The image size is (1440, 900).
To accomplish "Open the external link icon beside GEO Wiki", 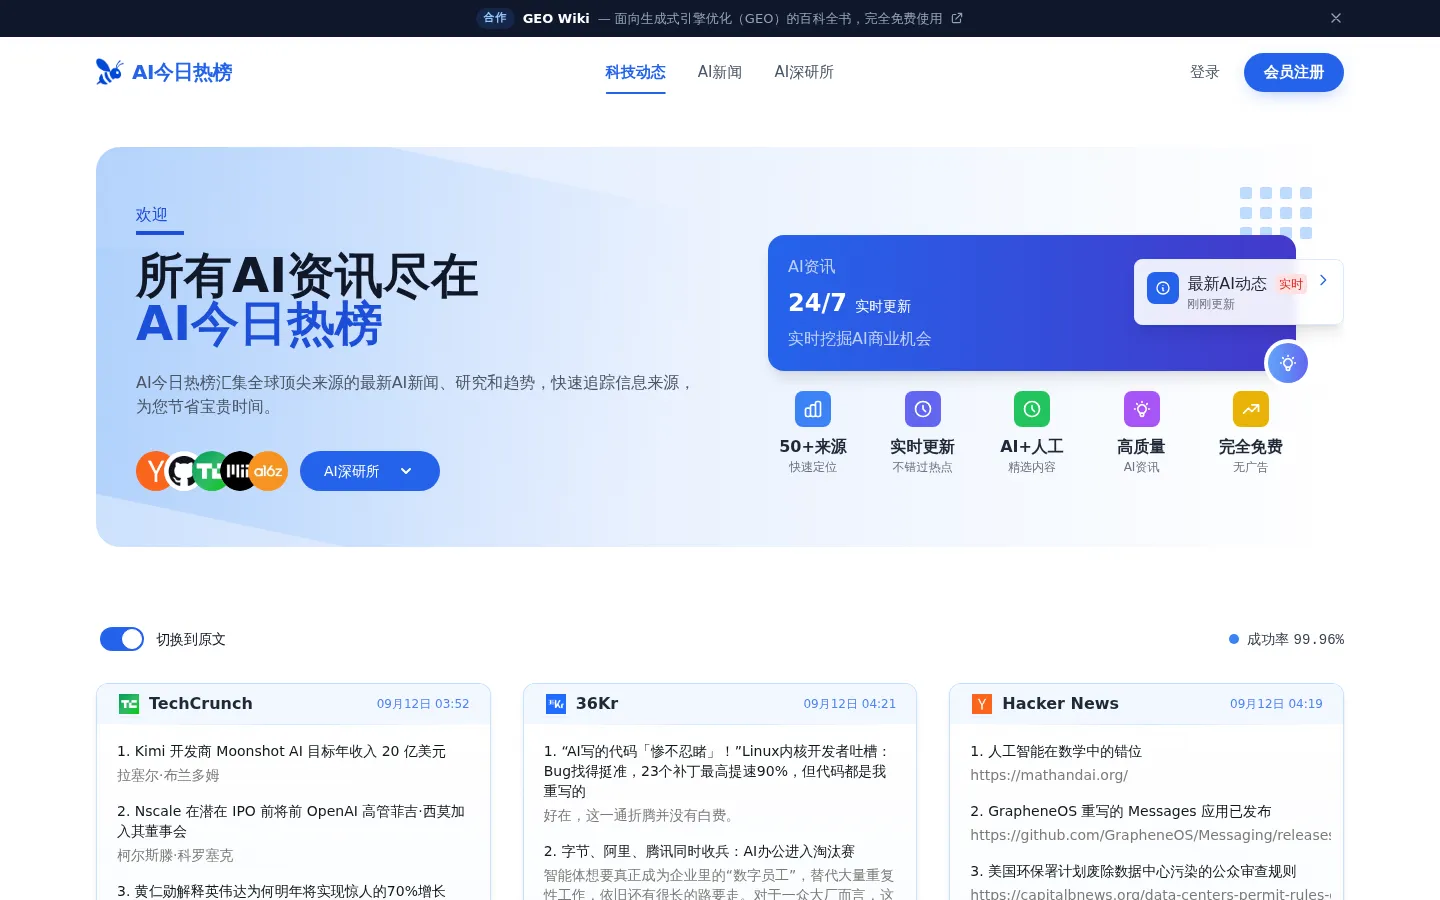I will pyautogui.click(x=957, y=18).
